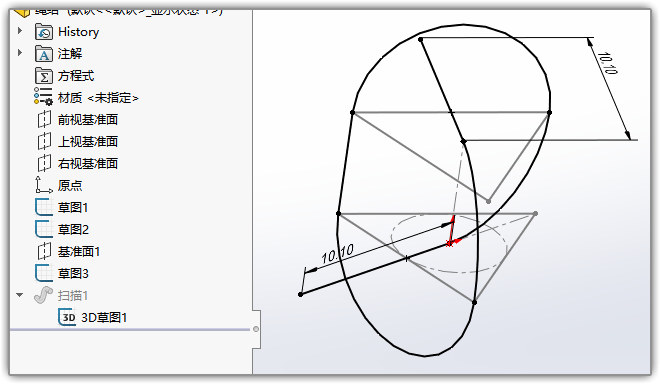Click the 注解 annotation folder icon
This screenshot has height=384, width=660.
44,53
